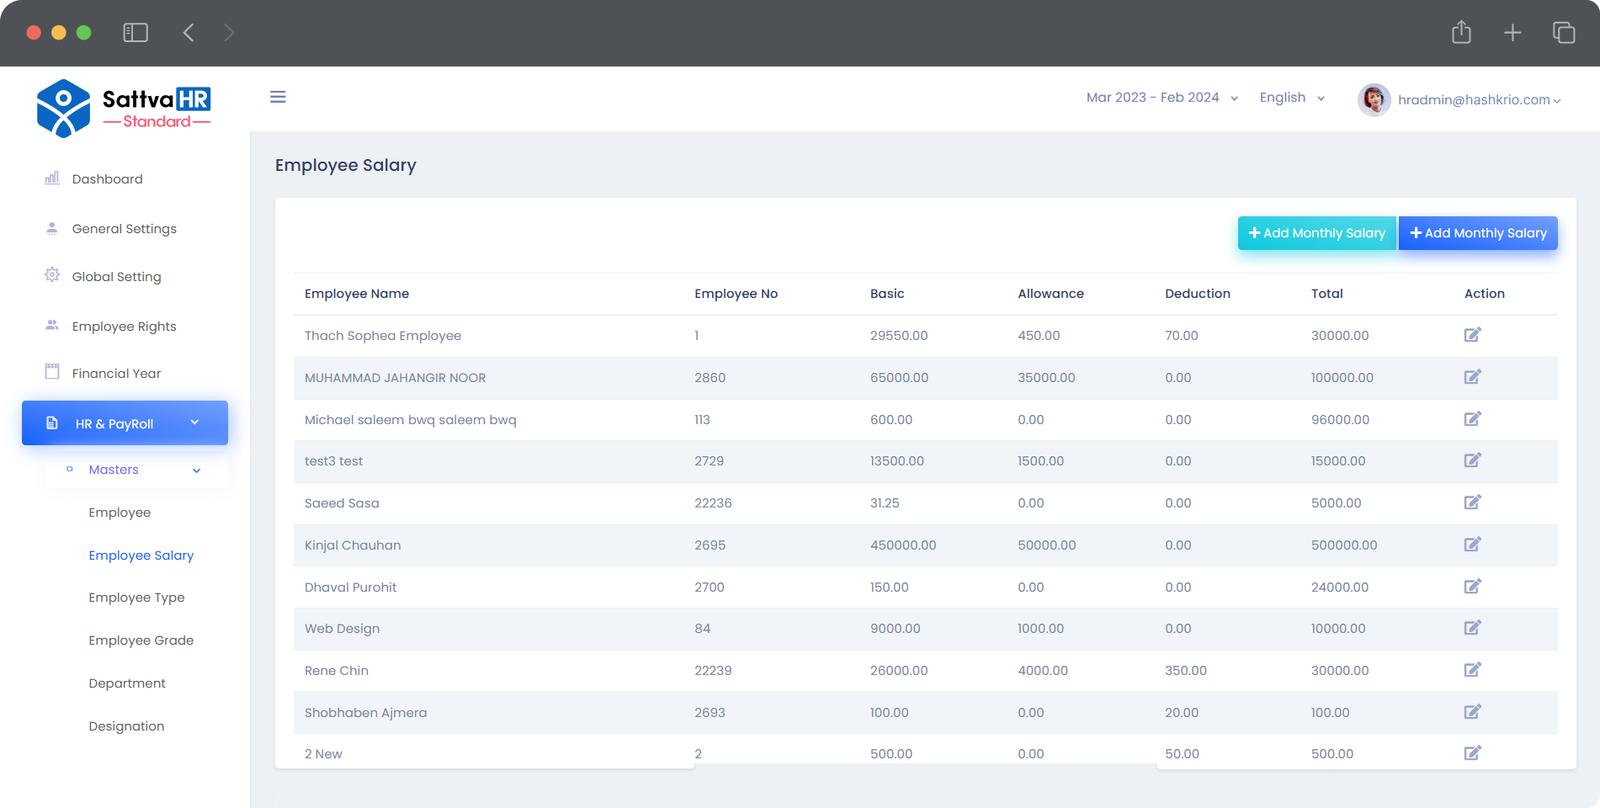This screenshot has width=1600, height=808.
Task: Click the browser sidebar toggle icon
Action: tap(135, 33)
